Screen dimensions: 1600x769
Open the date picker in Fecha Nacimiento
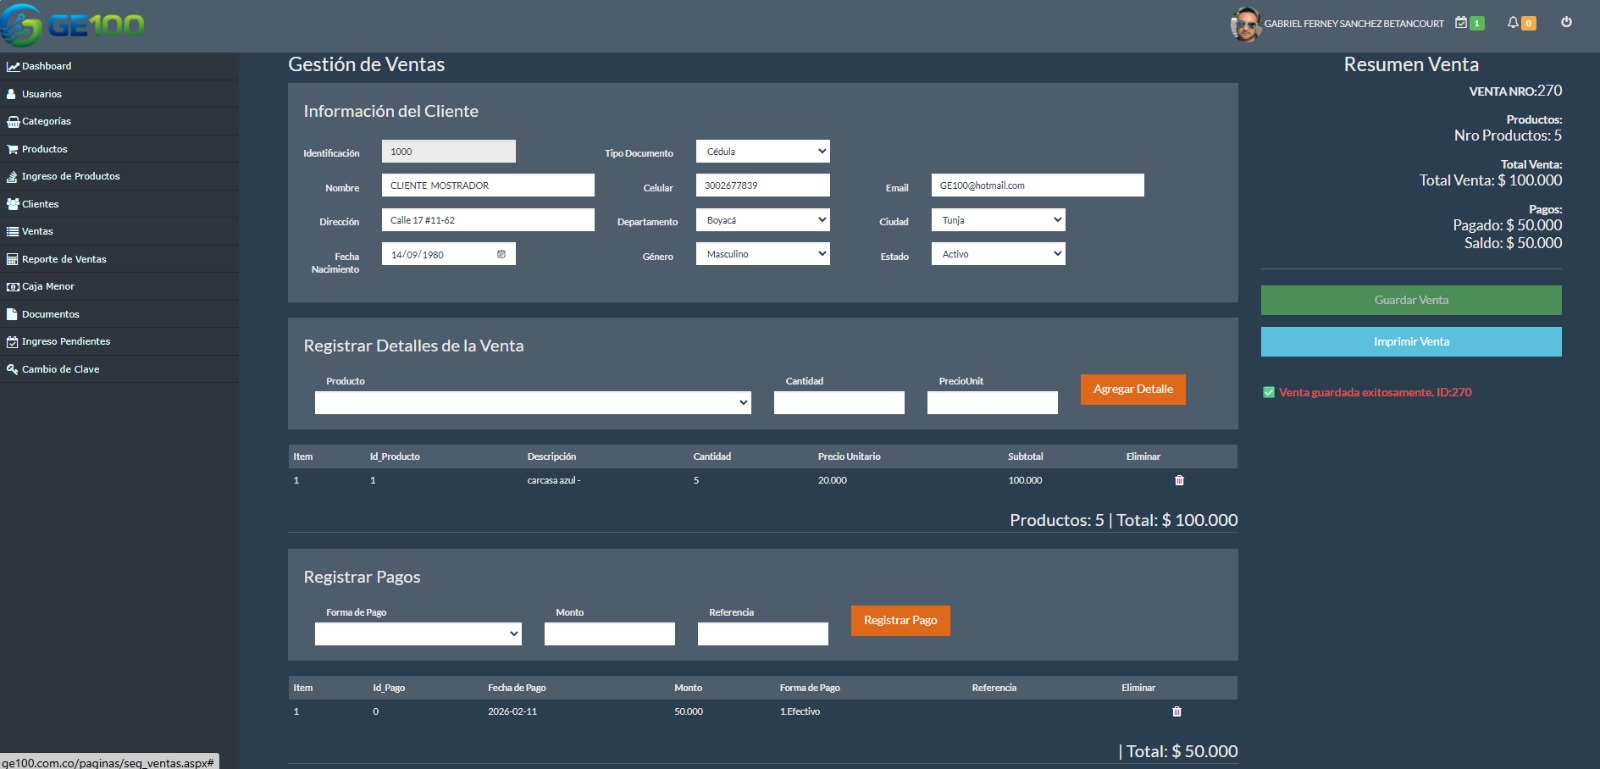pyautogui.click(x=501, y=254)
